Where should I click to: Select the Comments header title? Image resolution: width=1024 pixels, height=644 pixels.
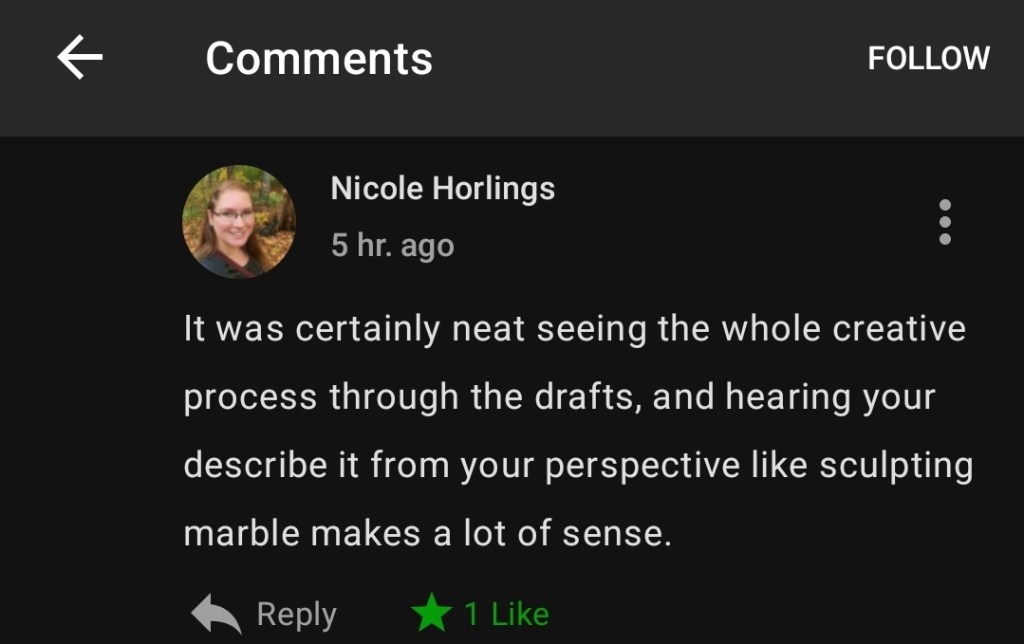[x=319, y=58]
